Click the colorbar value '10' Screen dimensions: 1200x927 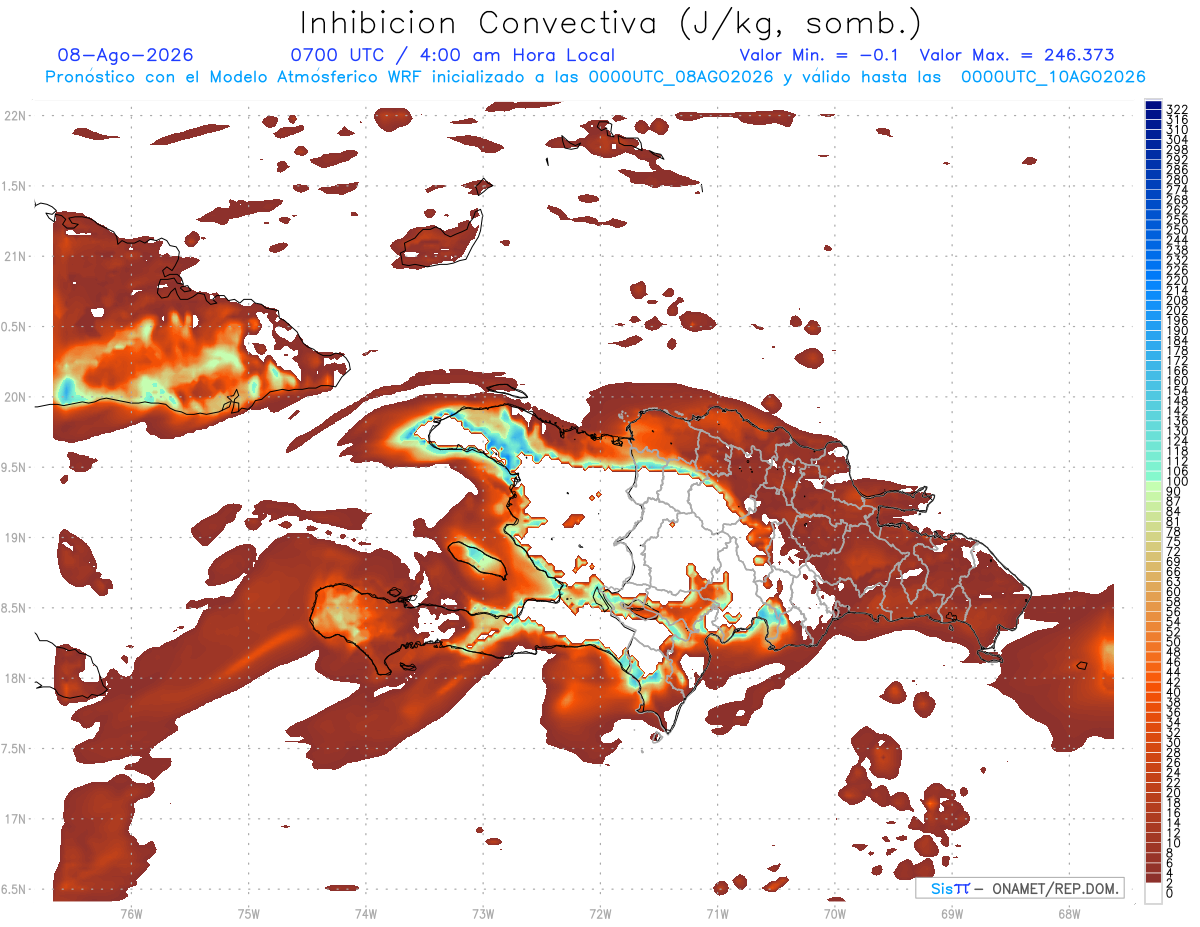point(1173,842)
